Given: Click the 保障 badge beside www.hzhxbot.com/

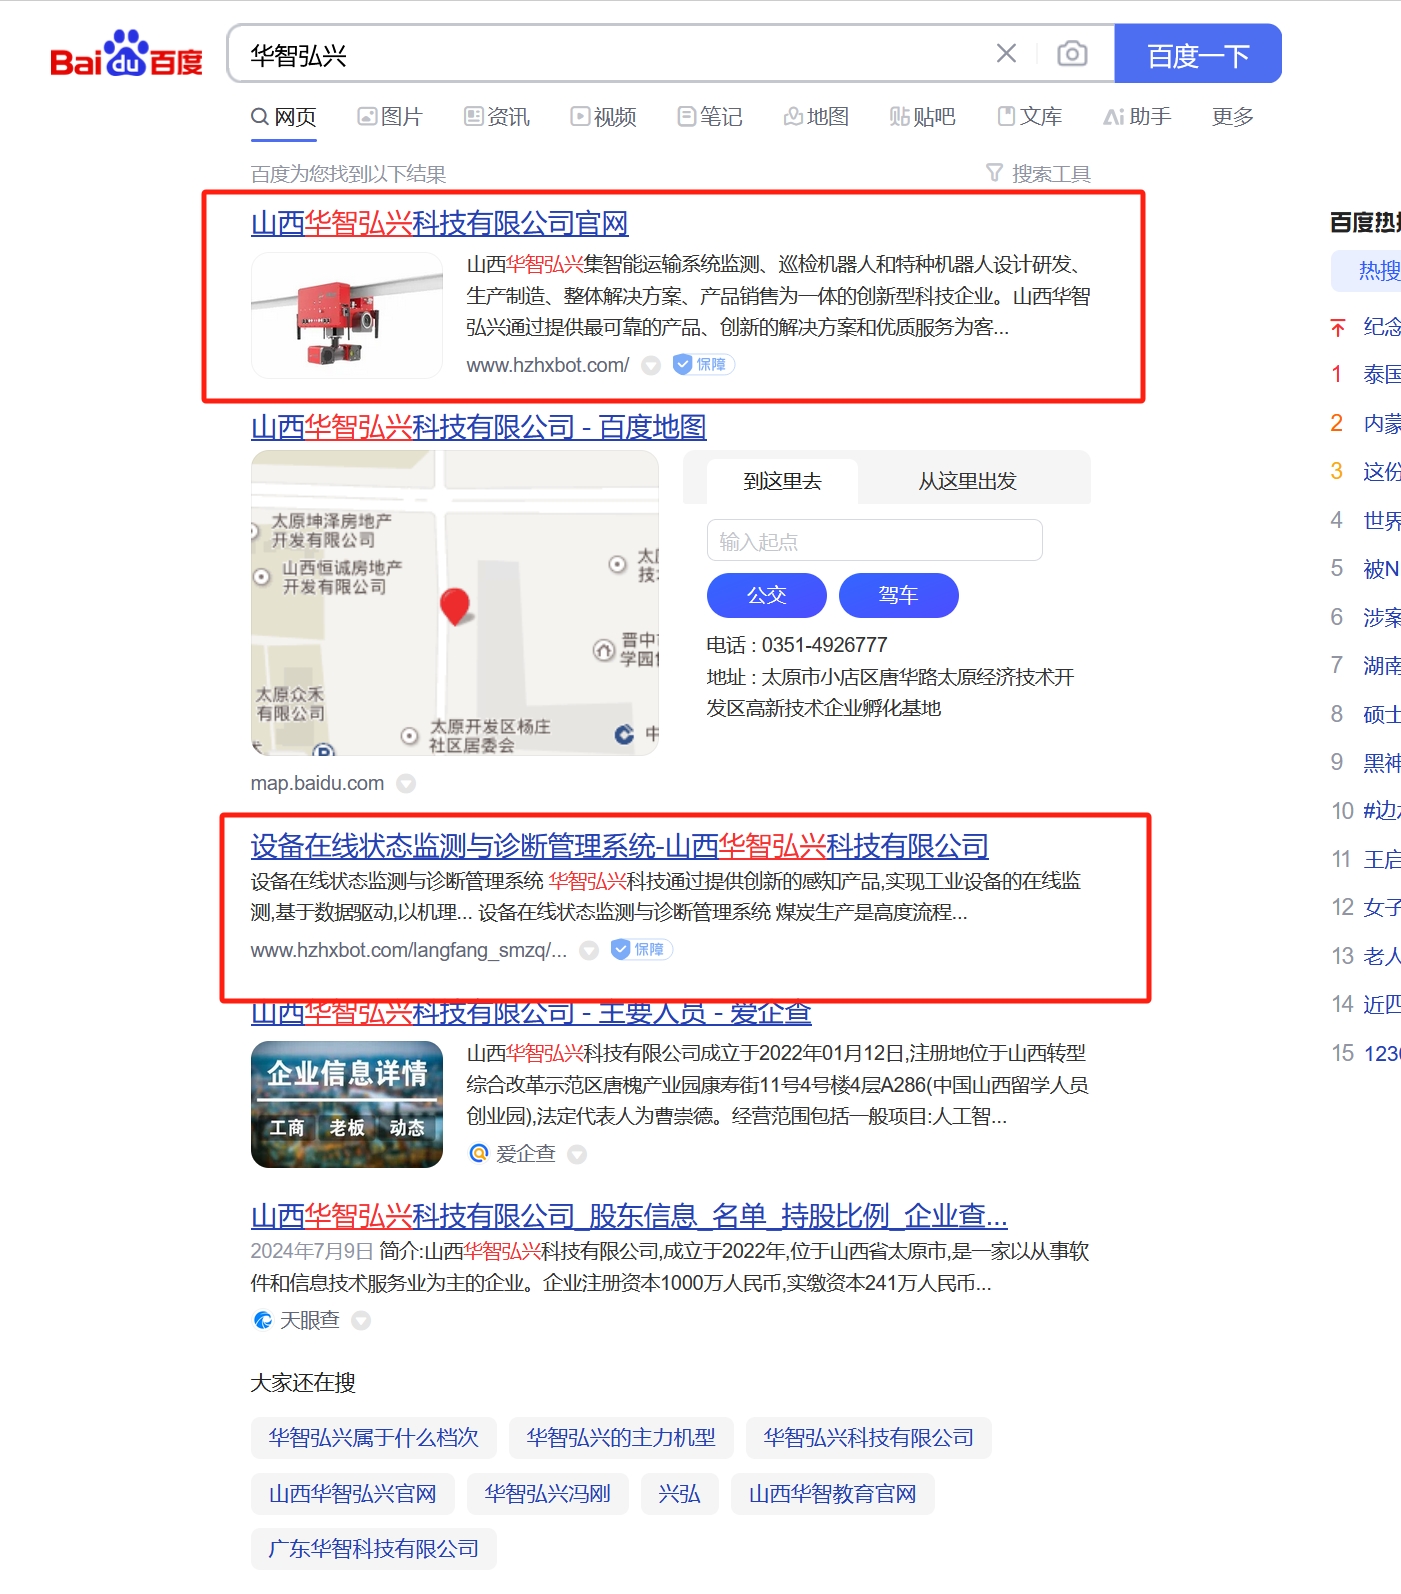Looking at the screenshot, I should click(703, 365).
